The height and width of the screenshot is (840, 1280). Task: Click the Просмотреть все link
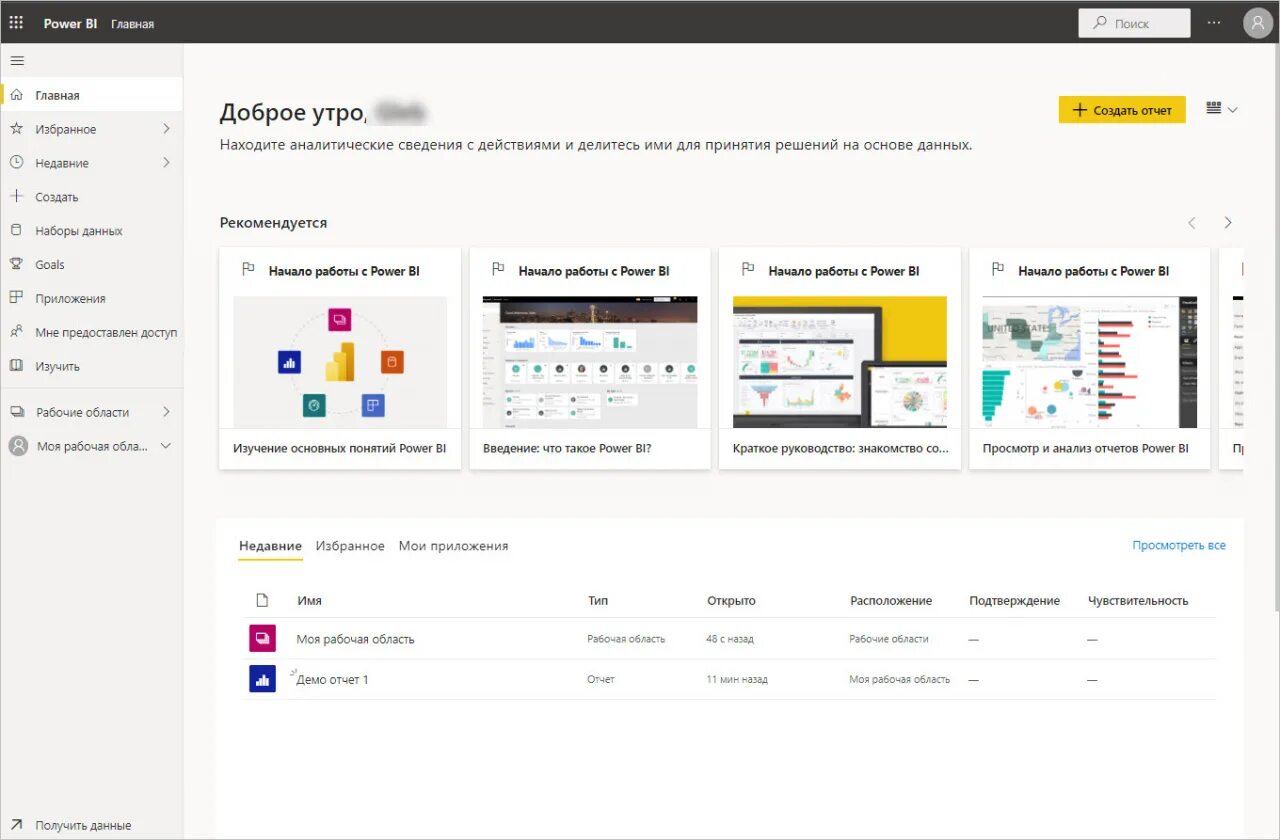point(1179,545)
